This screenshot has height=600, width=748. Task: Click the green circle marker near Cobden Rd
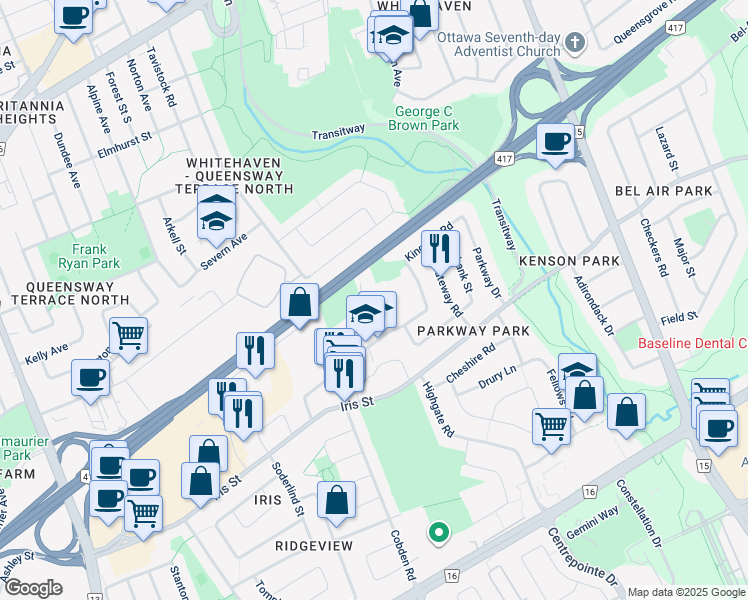pos(436,533)
